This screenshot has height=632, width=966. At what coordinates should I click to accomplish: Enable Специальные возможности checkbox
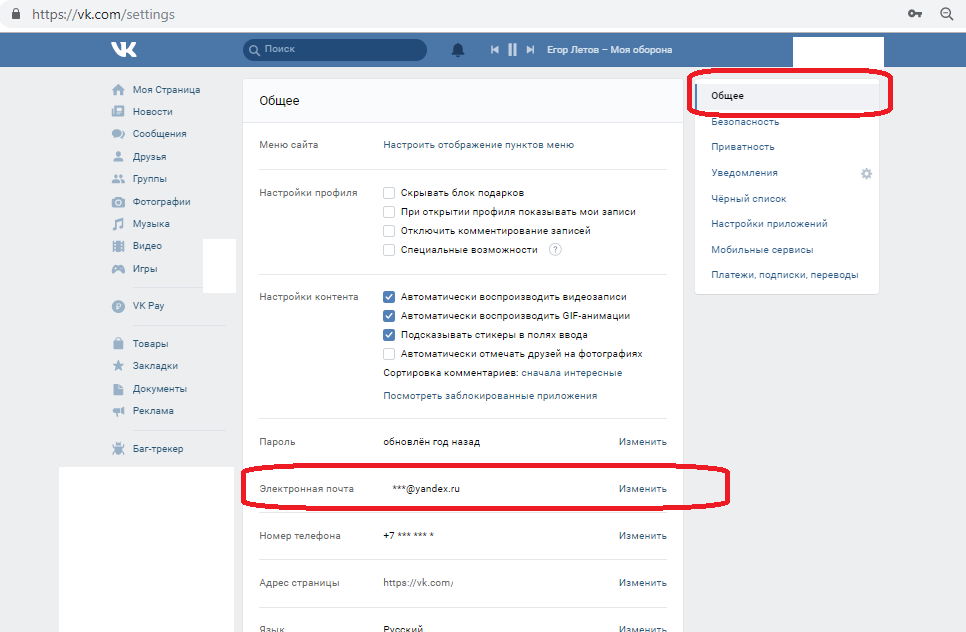tap(389, 249)
